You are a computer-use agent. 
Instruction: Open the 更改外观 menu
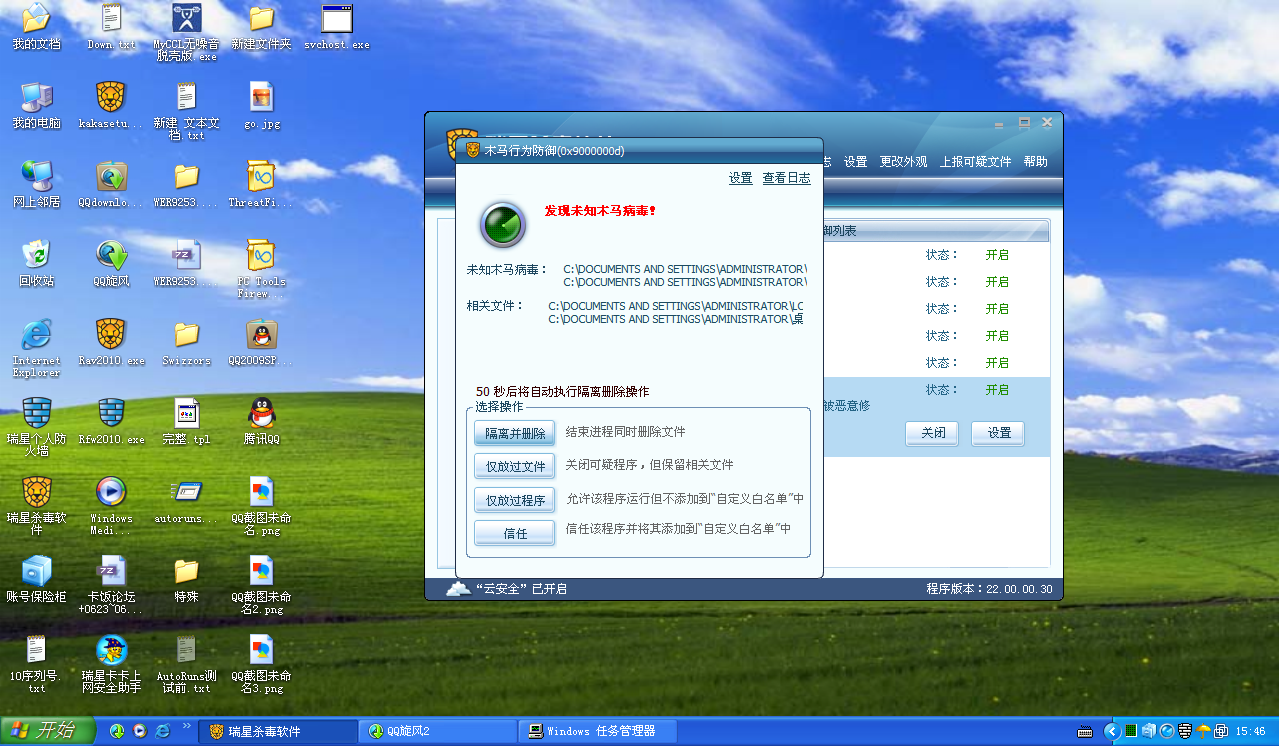[903, 162]
